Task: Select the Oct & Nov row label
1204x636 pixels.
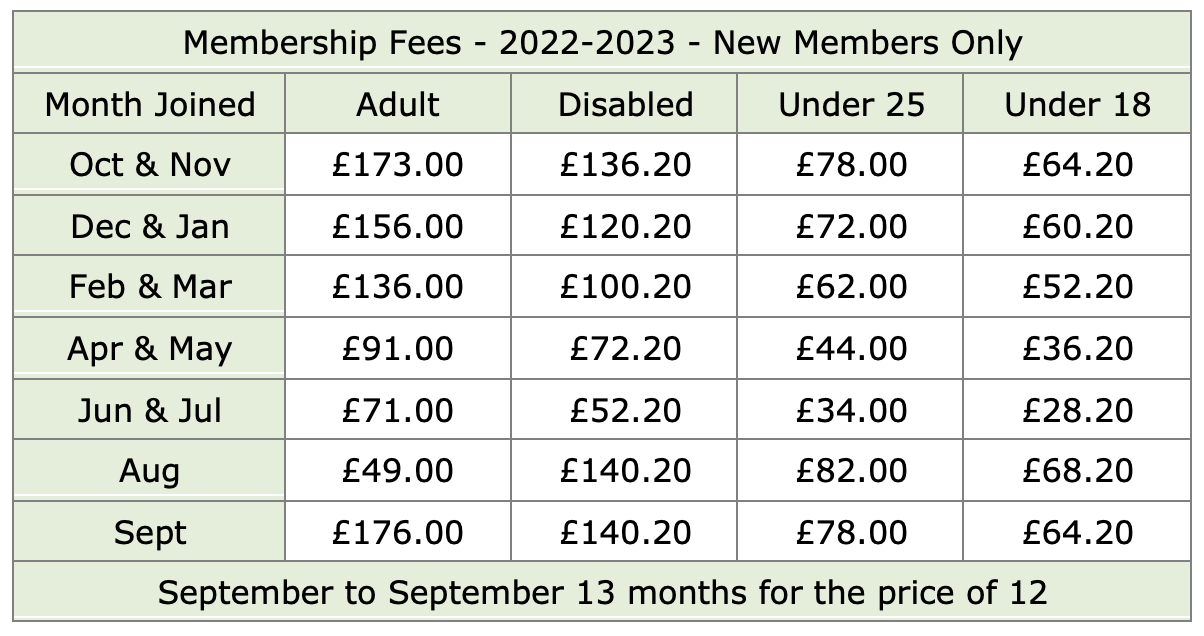Action: (150, 164)
